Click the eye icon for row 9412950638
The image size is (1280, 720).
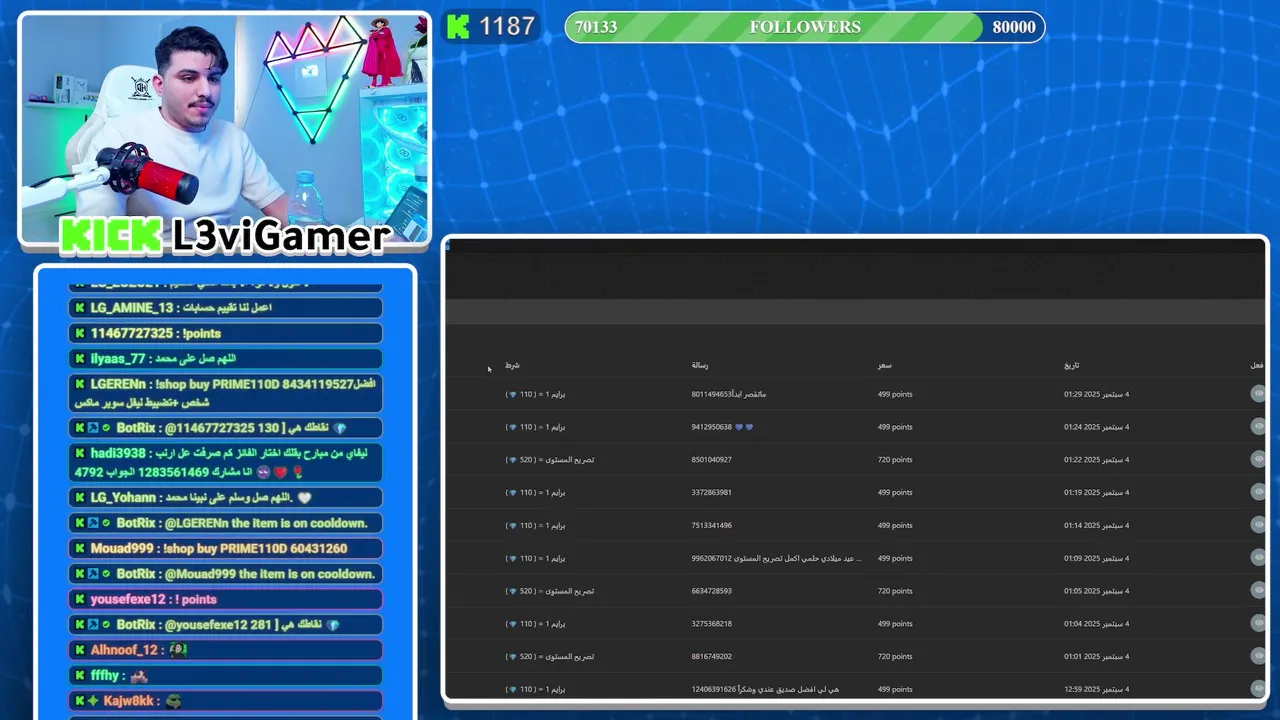[x=1258, y=427]
